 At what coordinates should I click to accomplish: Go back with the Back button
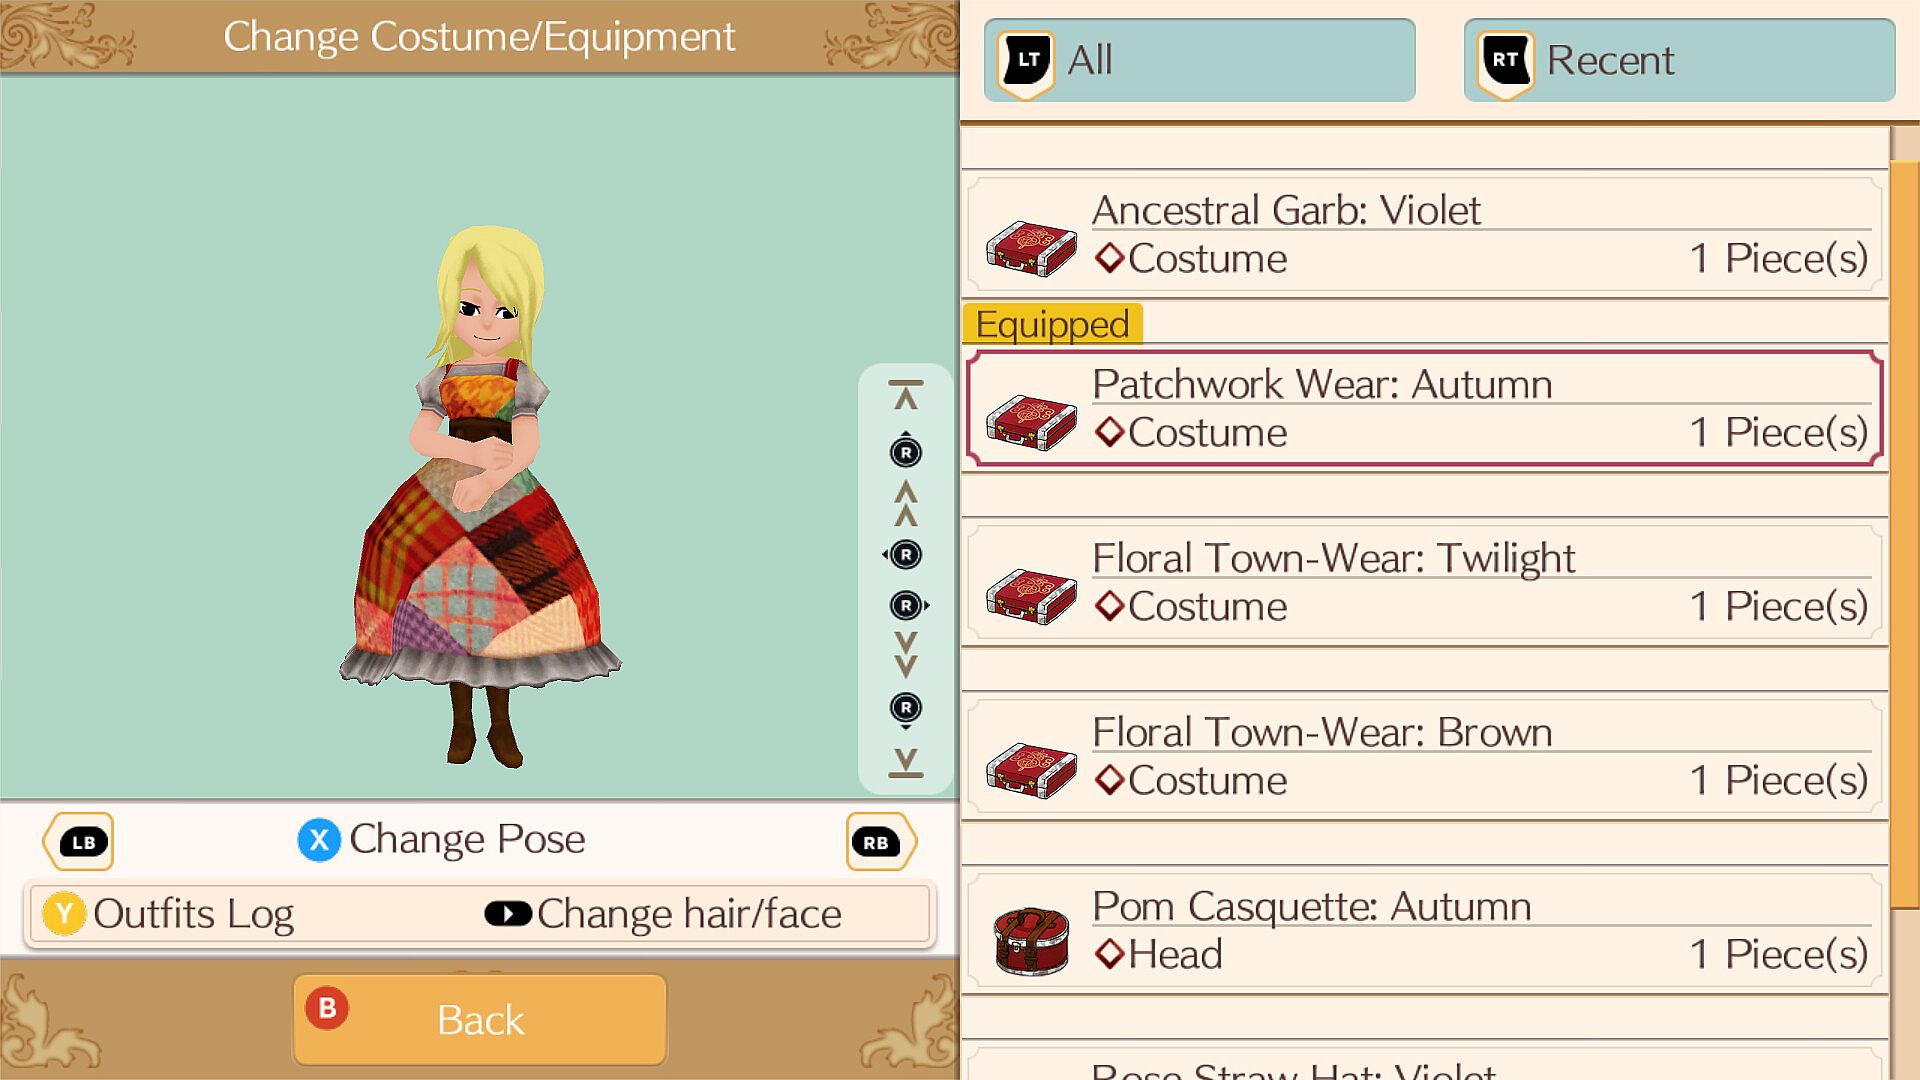pyautogui.click(x=480, y=1019)
